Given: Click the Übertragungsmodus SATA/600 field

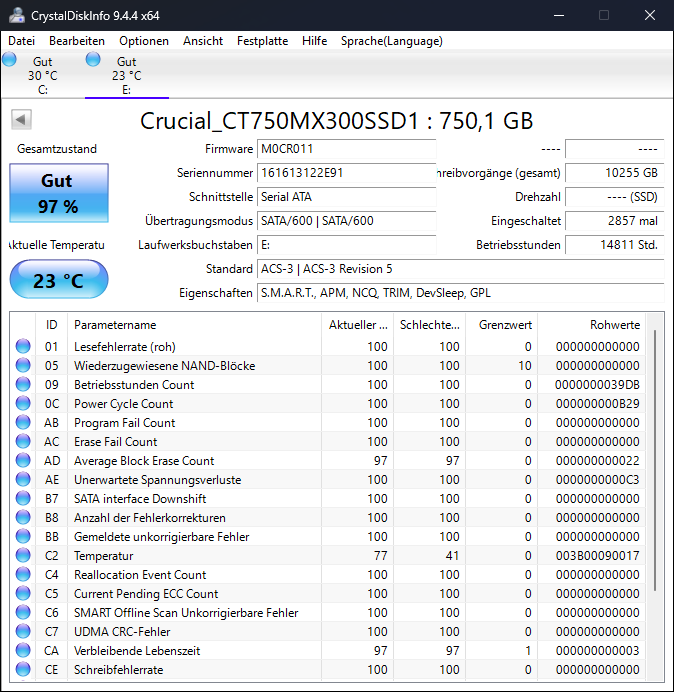Looking at the screenshot, I should (x=346, y=221).
